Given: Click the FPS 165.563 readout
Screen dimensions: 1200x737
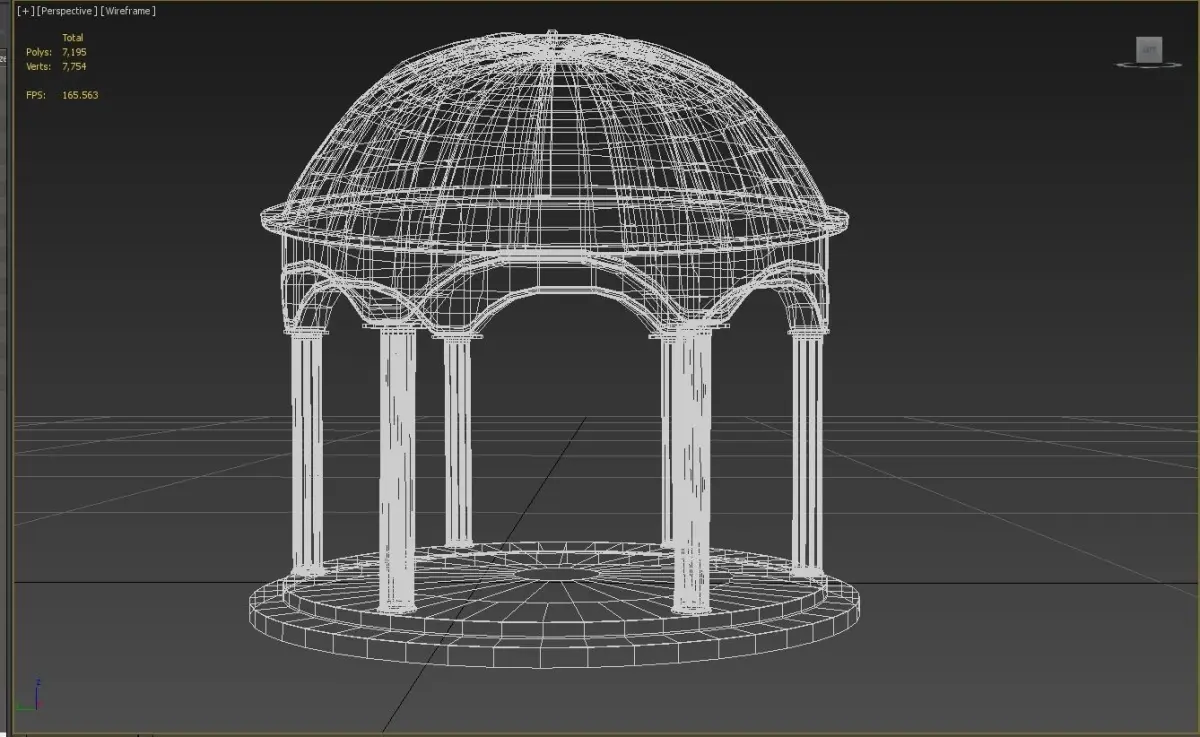Looking at the screenshot, I should (x=62, y=95).
